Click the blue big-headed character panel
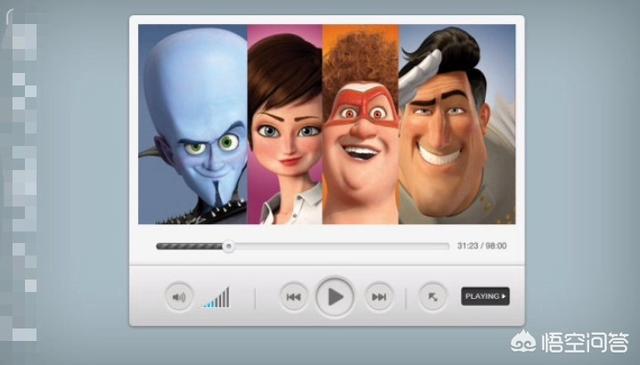Image resolution: width=640 pixels, height=365 pixels. (193, 124)
